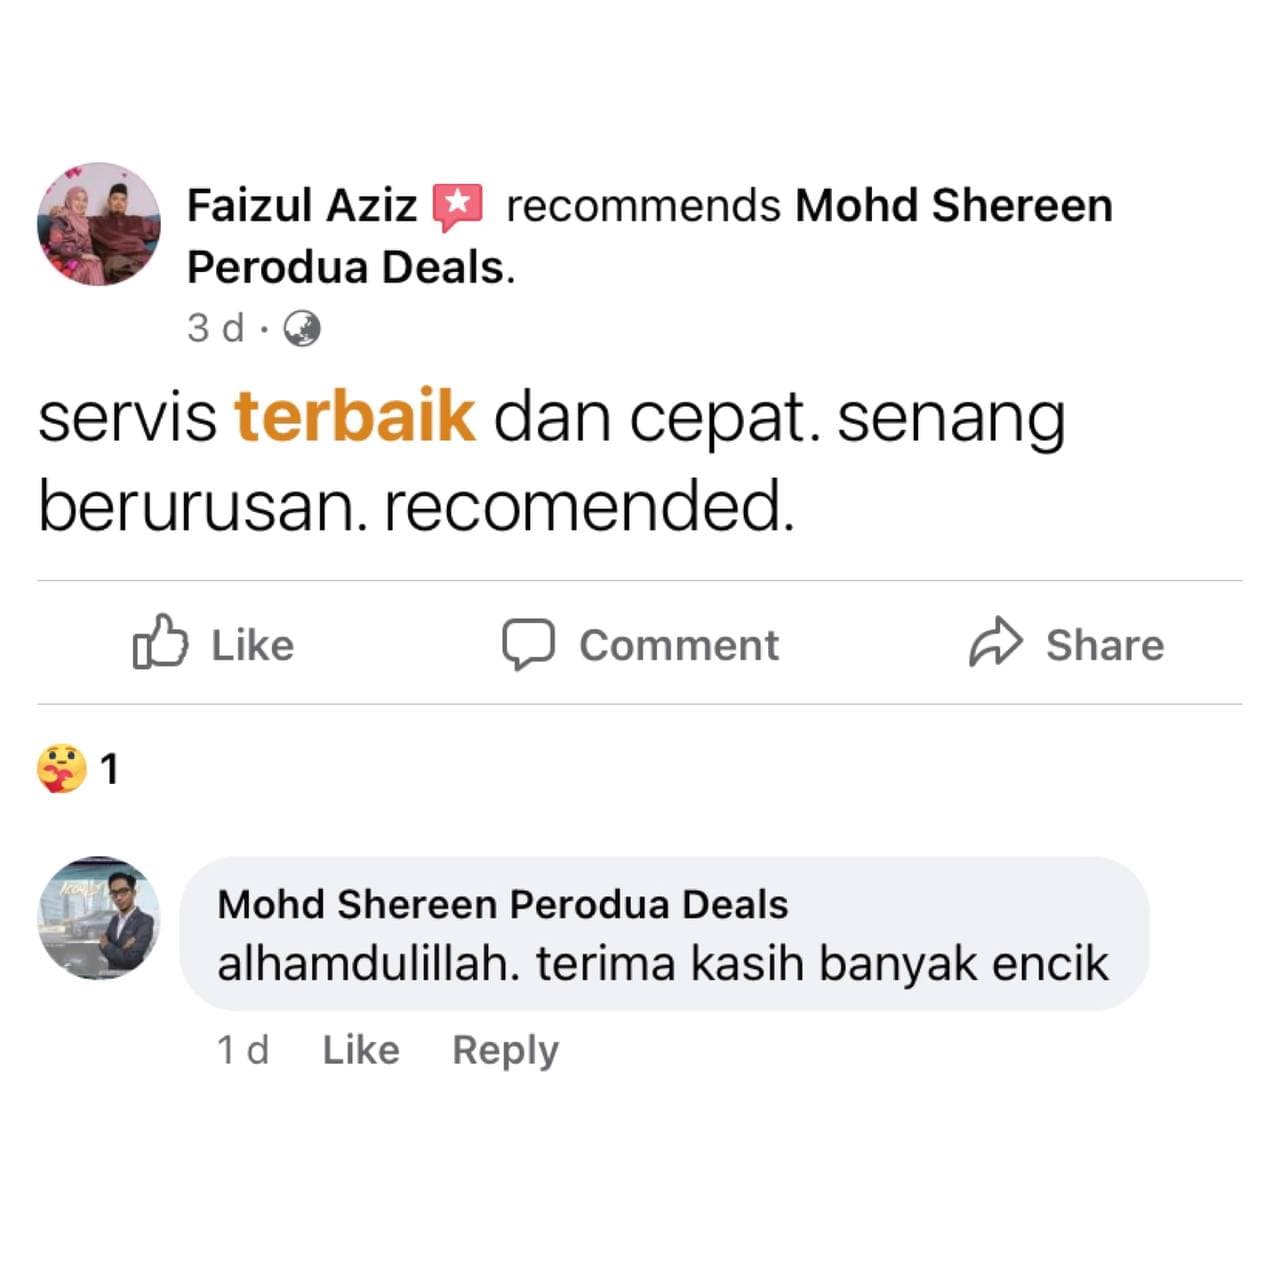Viewport: 1280px width, 1280px height.
Task: Click the public globe privacy icon
Action: (302, 328)
